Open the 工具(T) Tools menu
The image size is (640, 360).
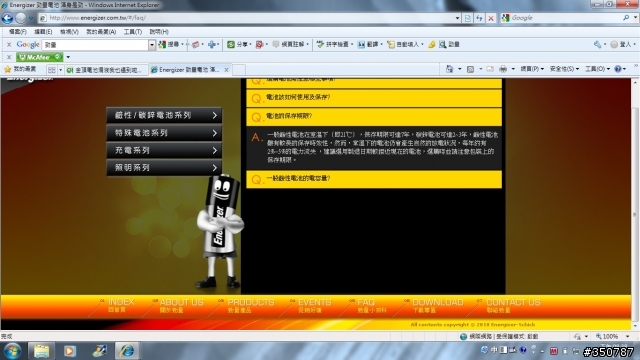coord(133,31)
